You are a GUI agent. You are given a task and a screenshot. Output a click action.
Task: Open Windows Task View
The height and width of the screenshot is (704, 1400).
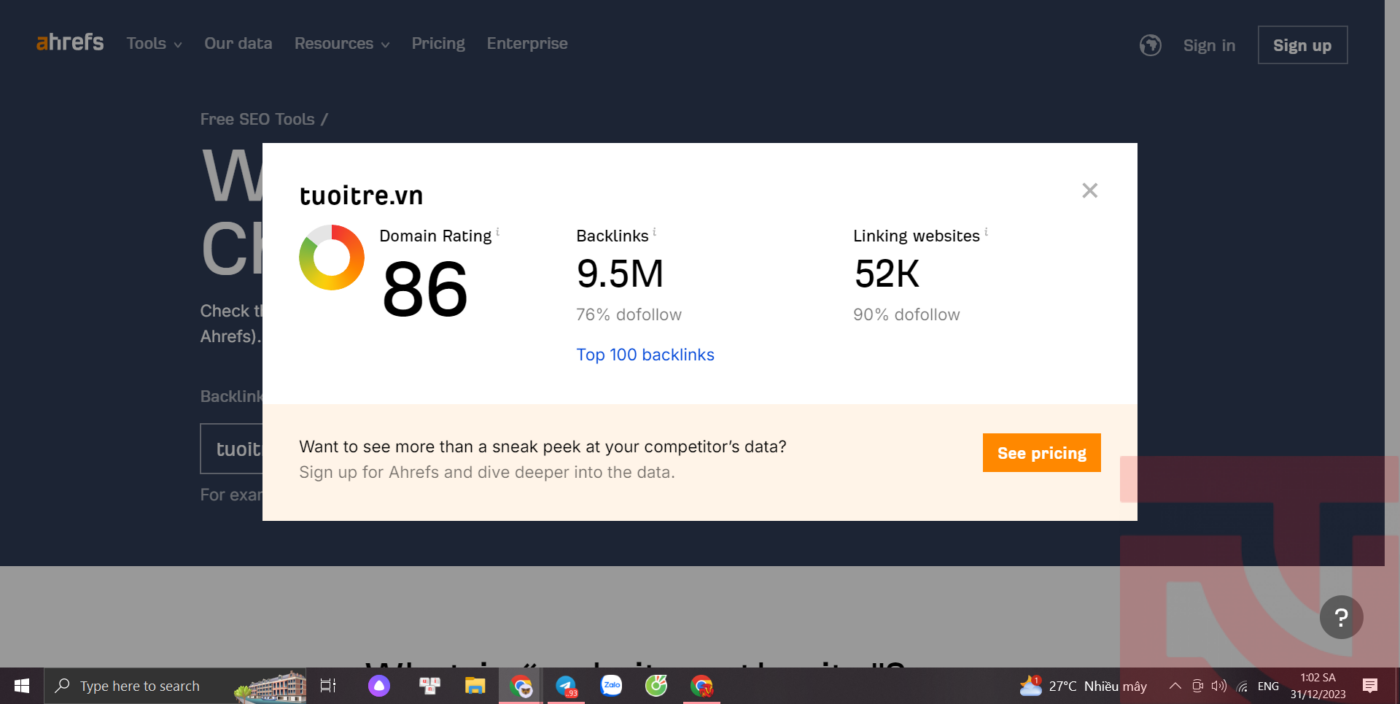point(327,686)
